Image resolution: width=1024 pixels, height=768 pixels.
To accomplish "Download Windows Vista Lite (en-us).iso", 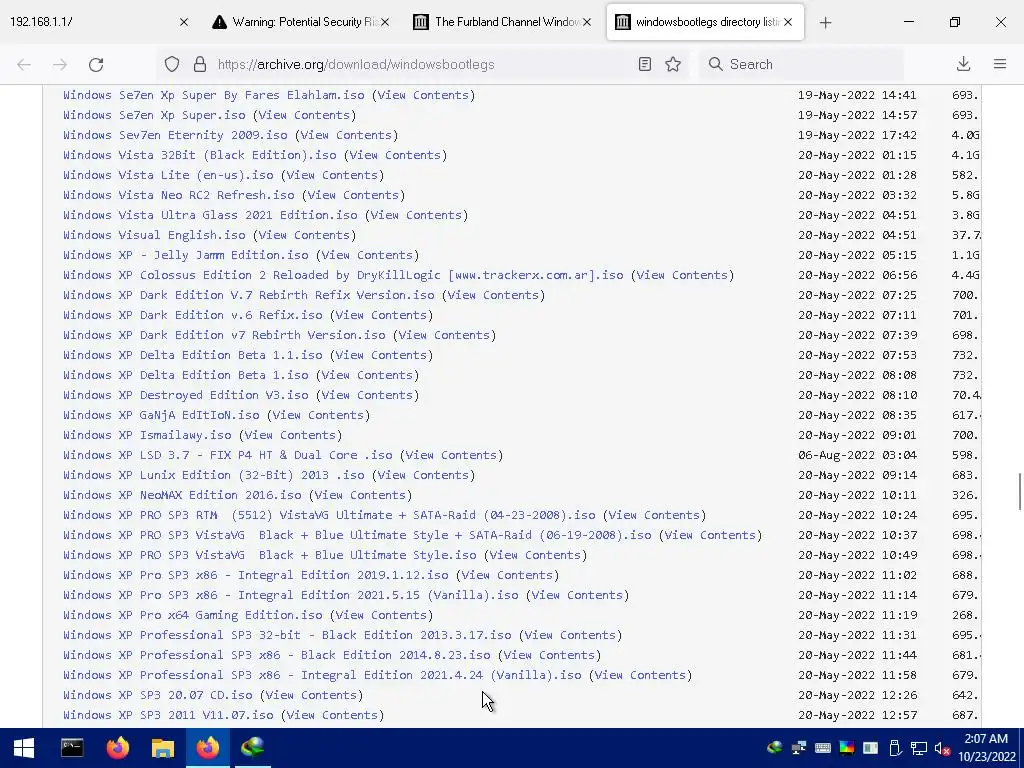I will 168,175.
